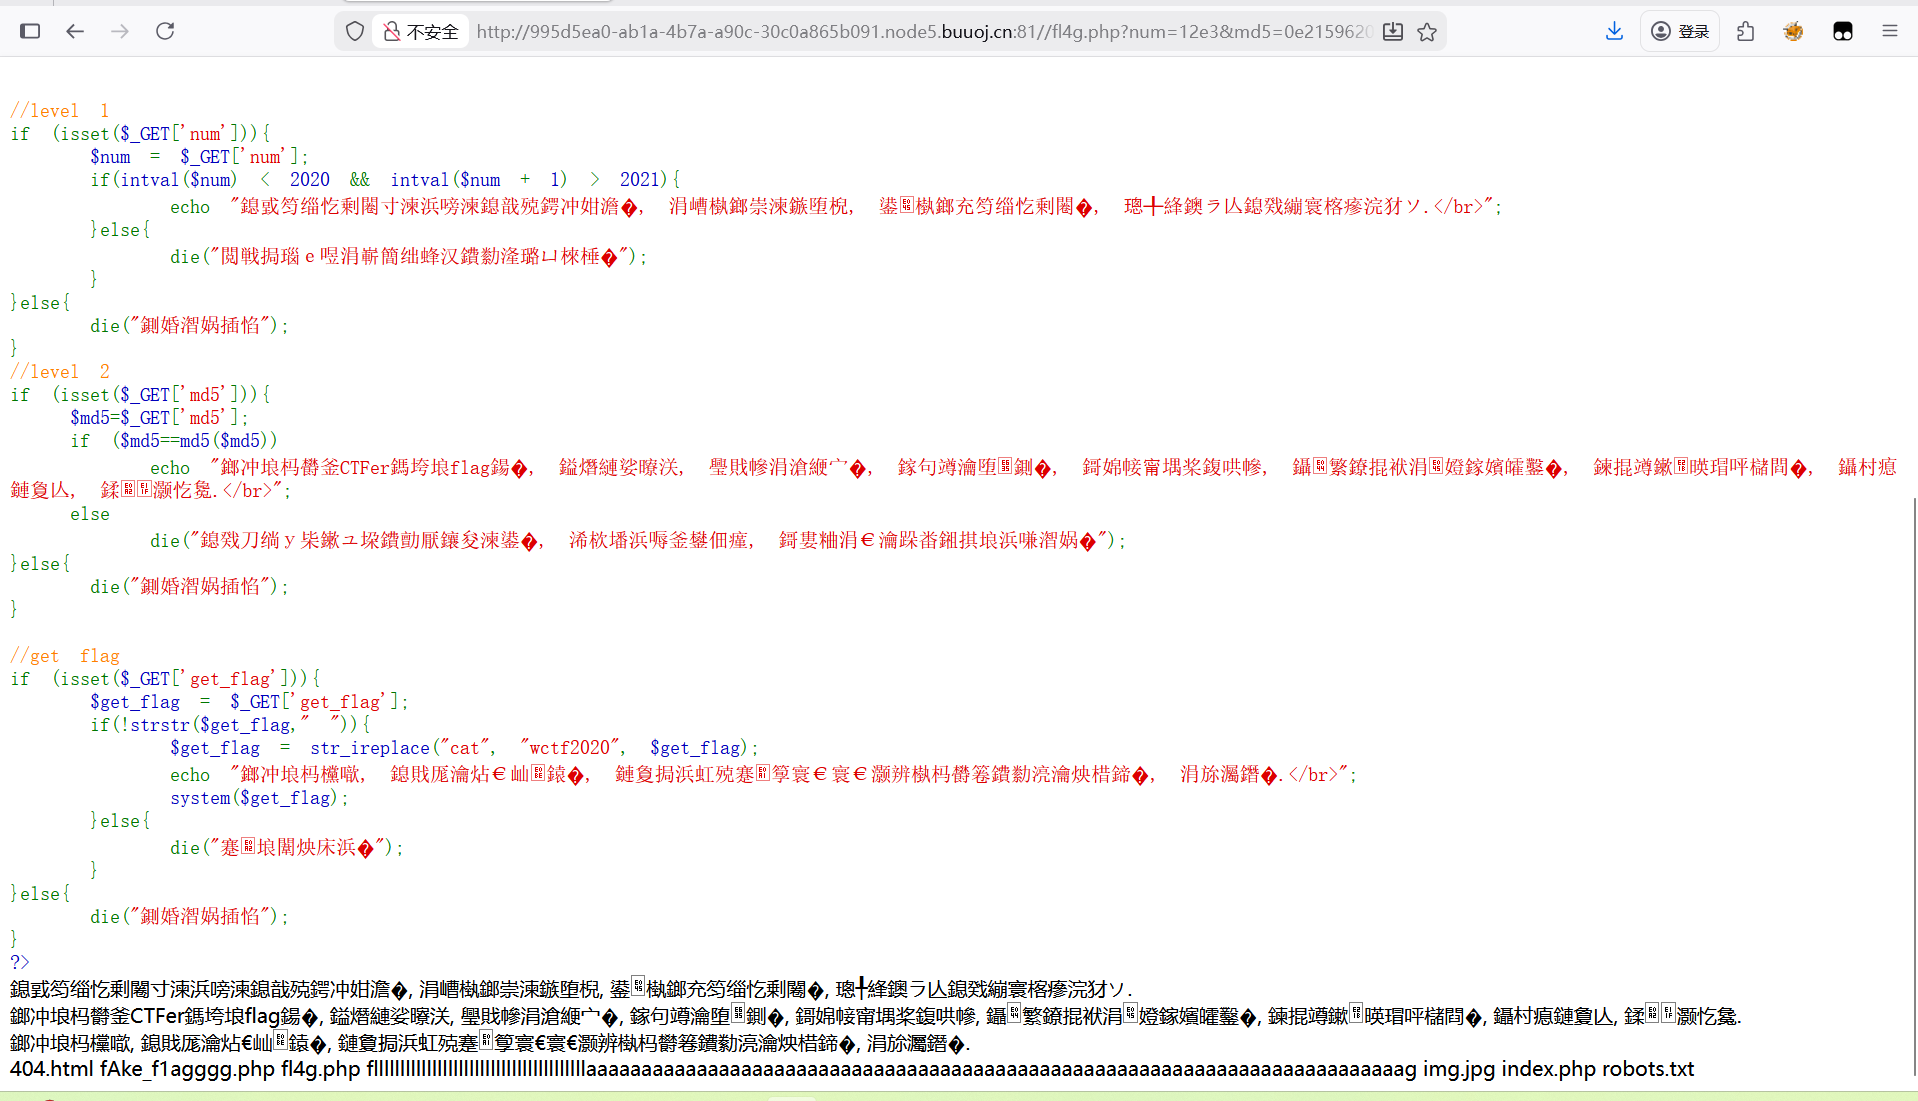Open the 不安全 site security dropdown
Image resolution: width=1918 pixels, height=1101 pixels.
[419, 31]
